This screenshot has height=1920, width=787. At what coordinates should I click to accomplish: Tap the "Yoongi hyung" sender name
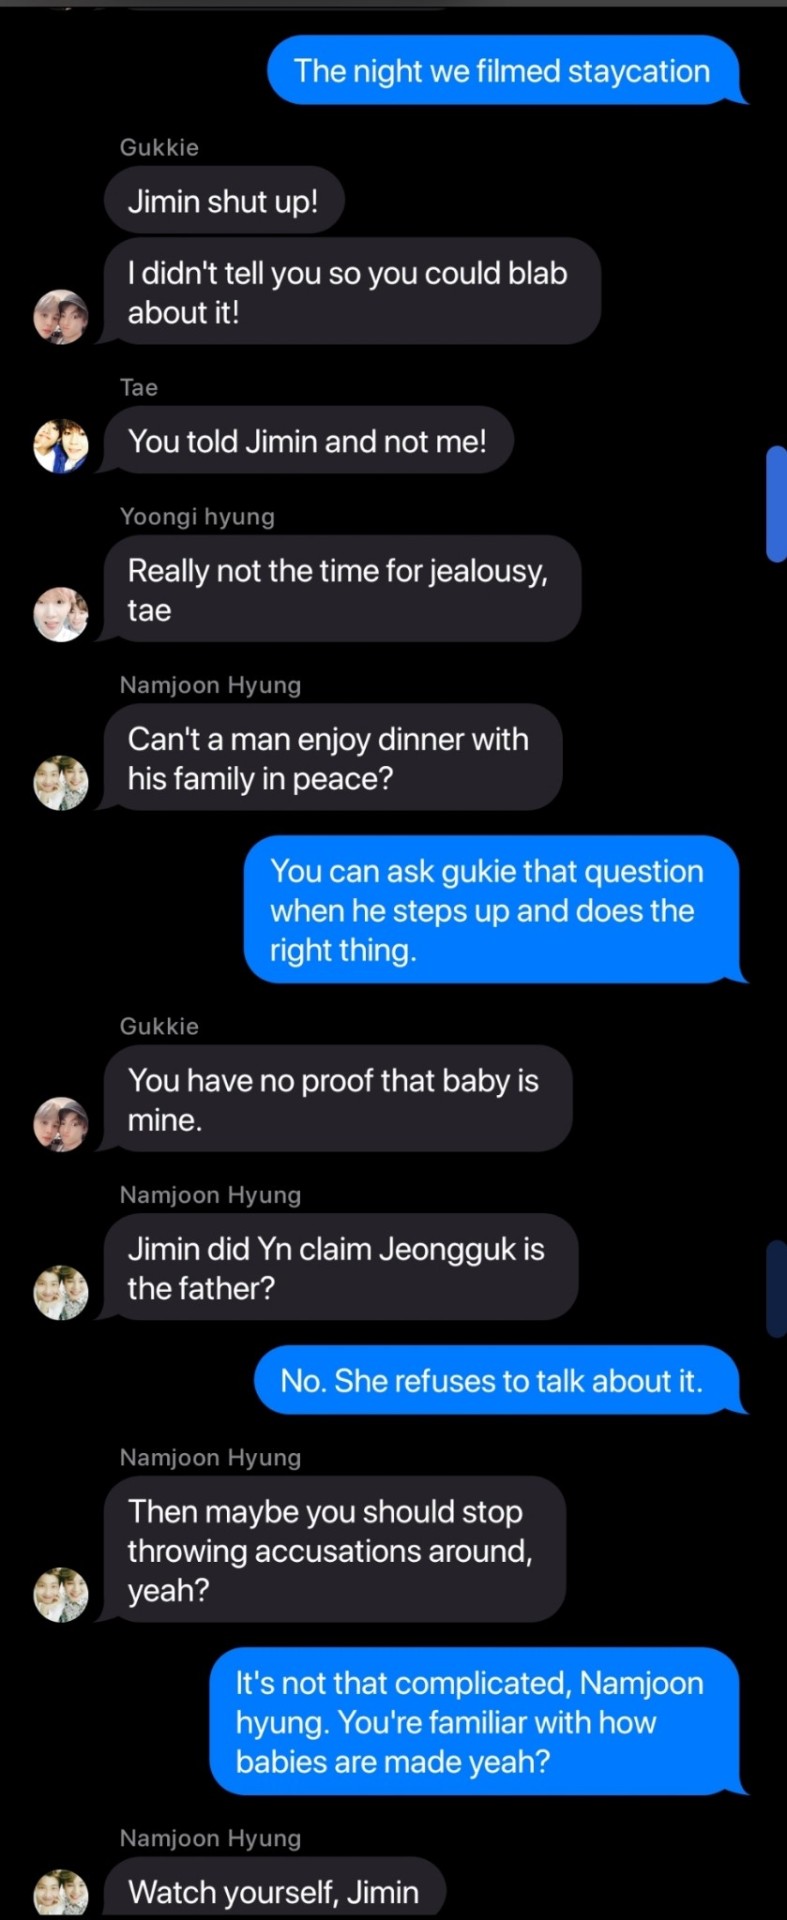coord(197,516)
